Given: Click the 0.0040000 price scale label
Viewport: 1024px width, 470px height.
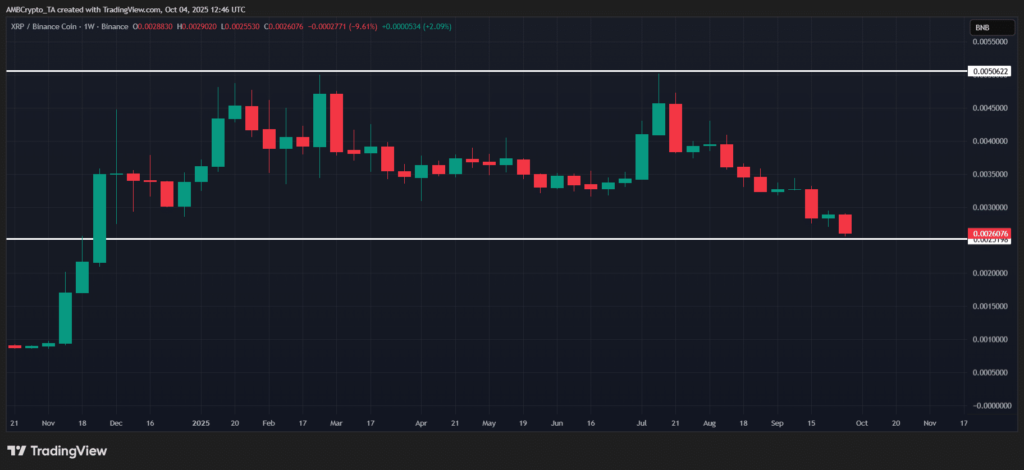Looking at the screenshot, I should click(989, 141).
